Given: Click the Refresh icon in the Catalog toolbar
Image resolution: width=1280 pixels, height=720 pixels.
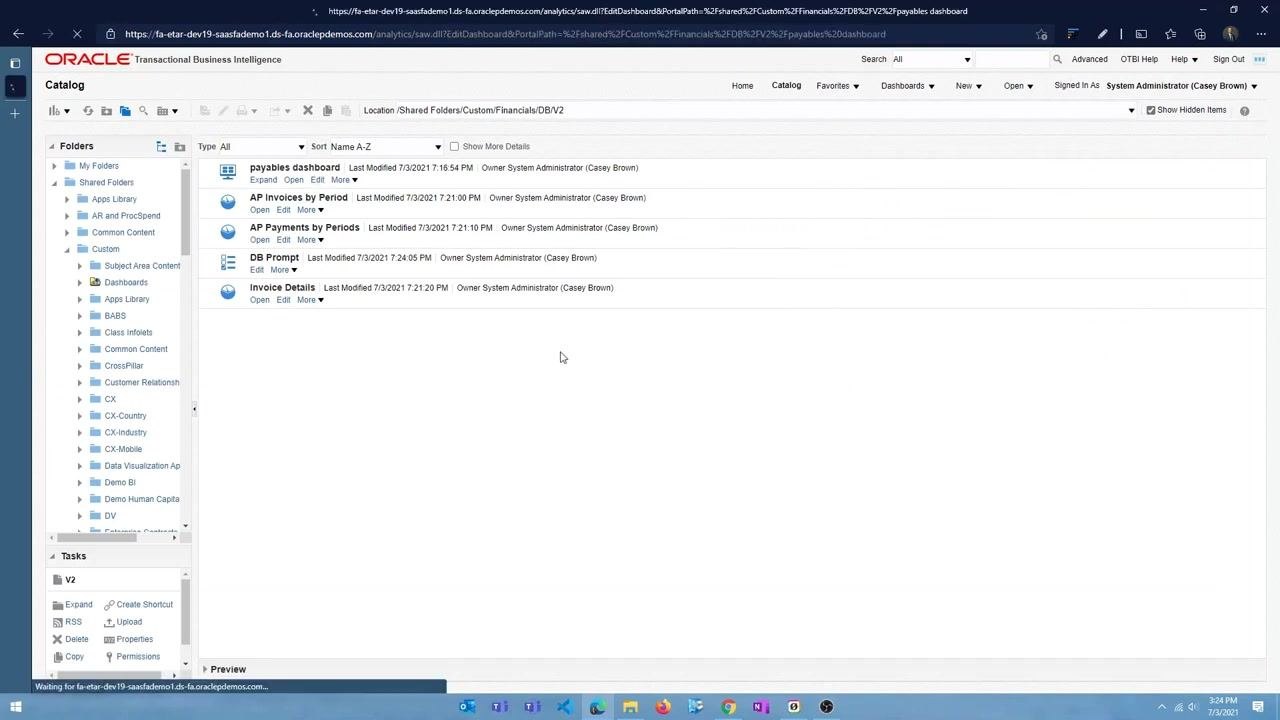Looking at the screenshot, I should [x=88, y=111].
